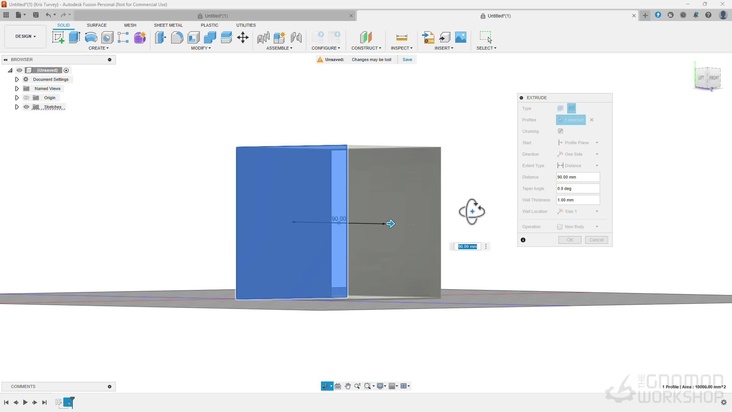732x412 pixels.
Task: Select the Look At tool in navigation bar
Action: [338, 386]
